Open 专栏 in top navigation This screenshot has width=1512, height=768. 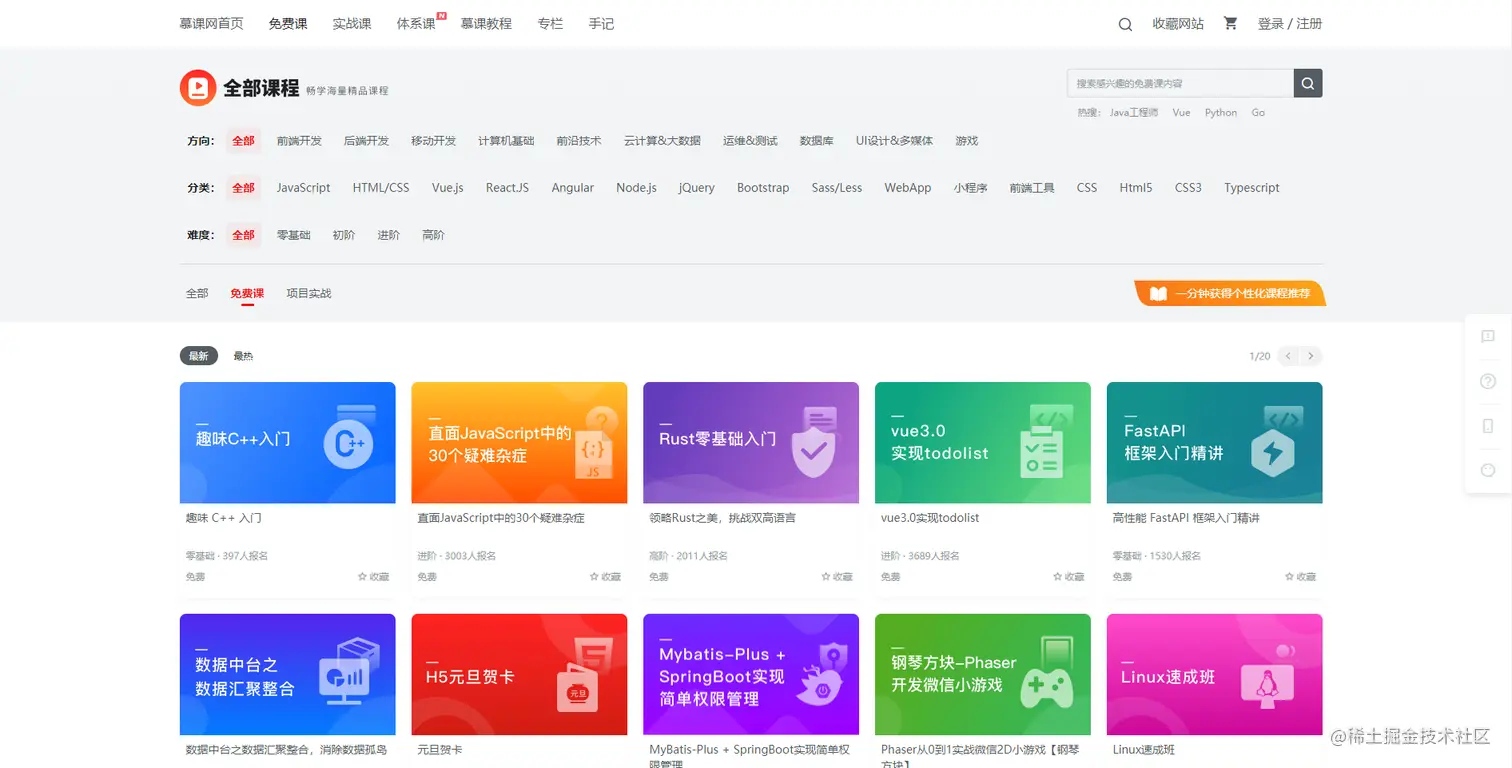[x=550, y=23]
